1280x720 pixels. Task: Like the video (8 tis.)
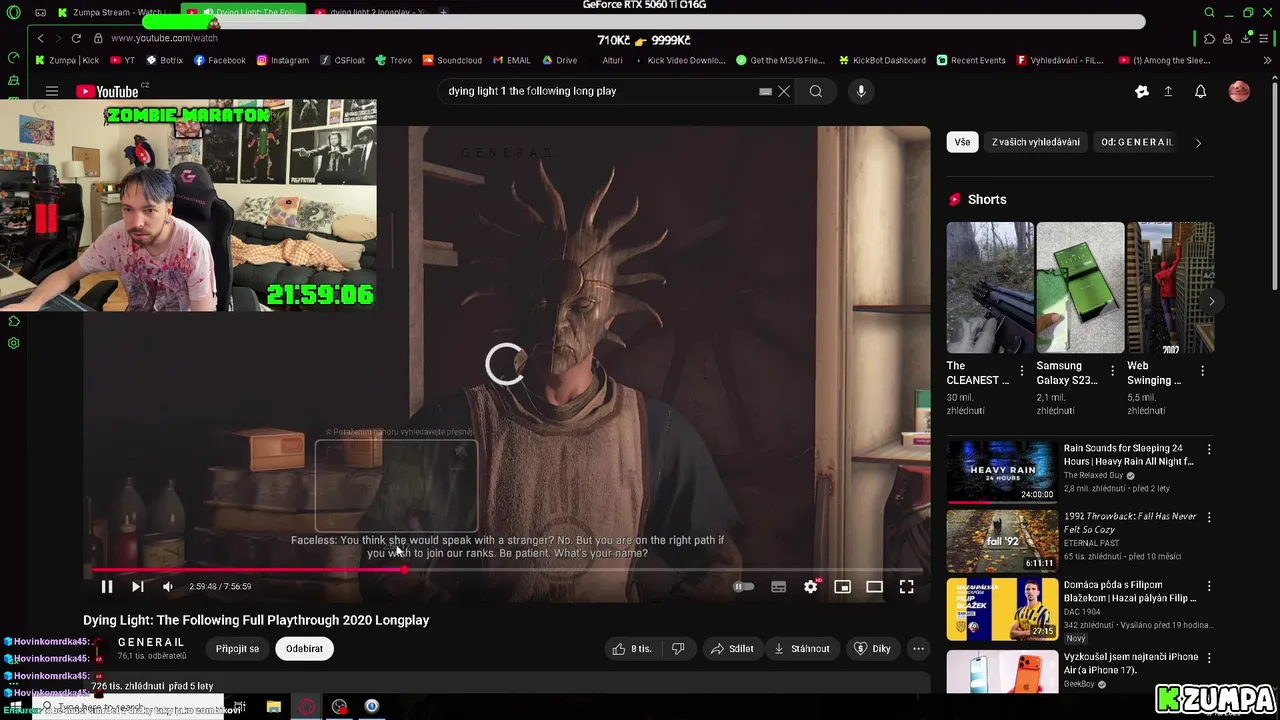tap(632, 649)
